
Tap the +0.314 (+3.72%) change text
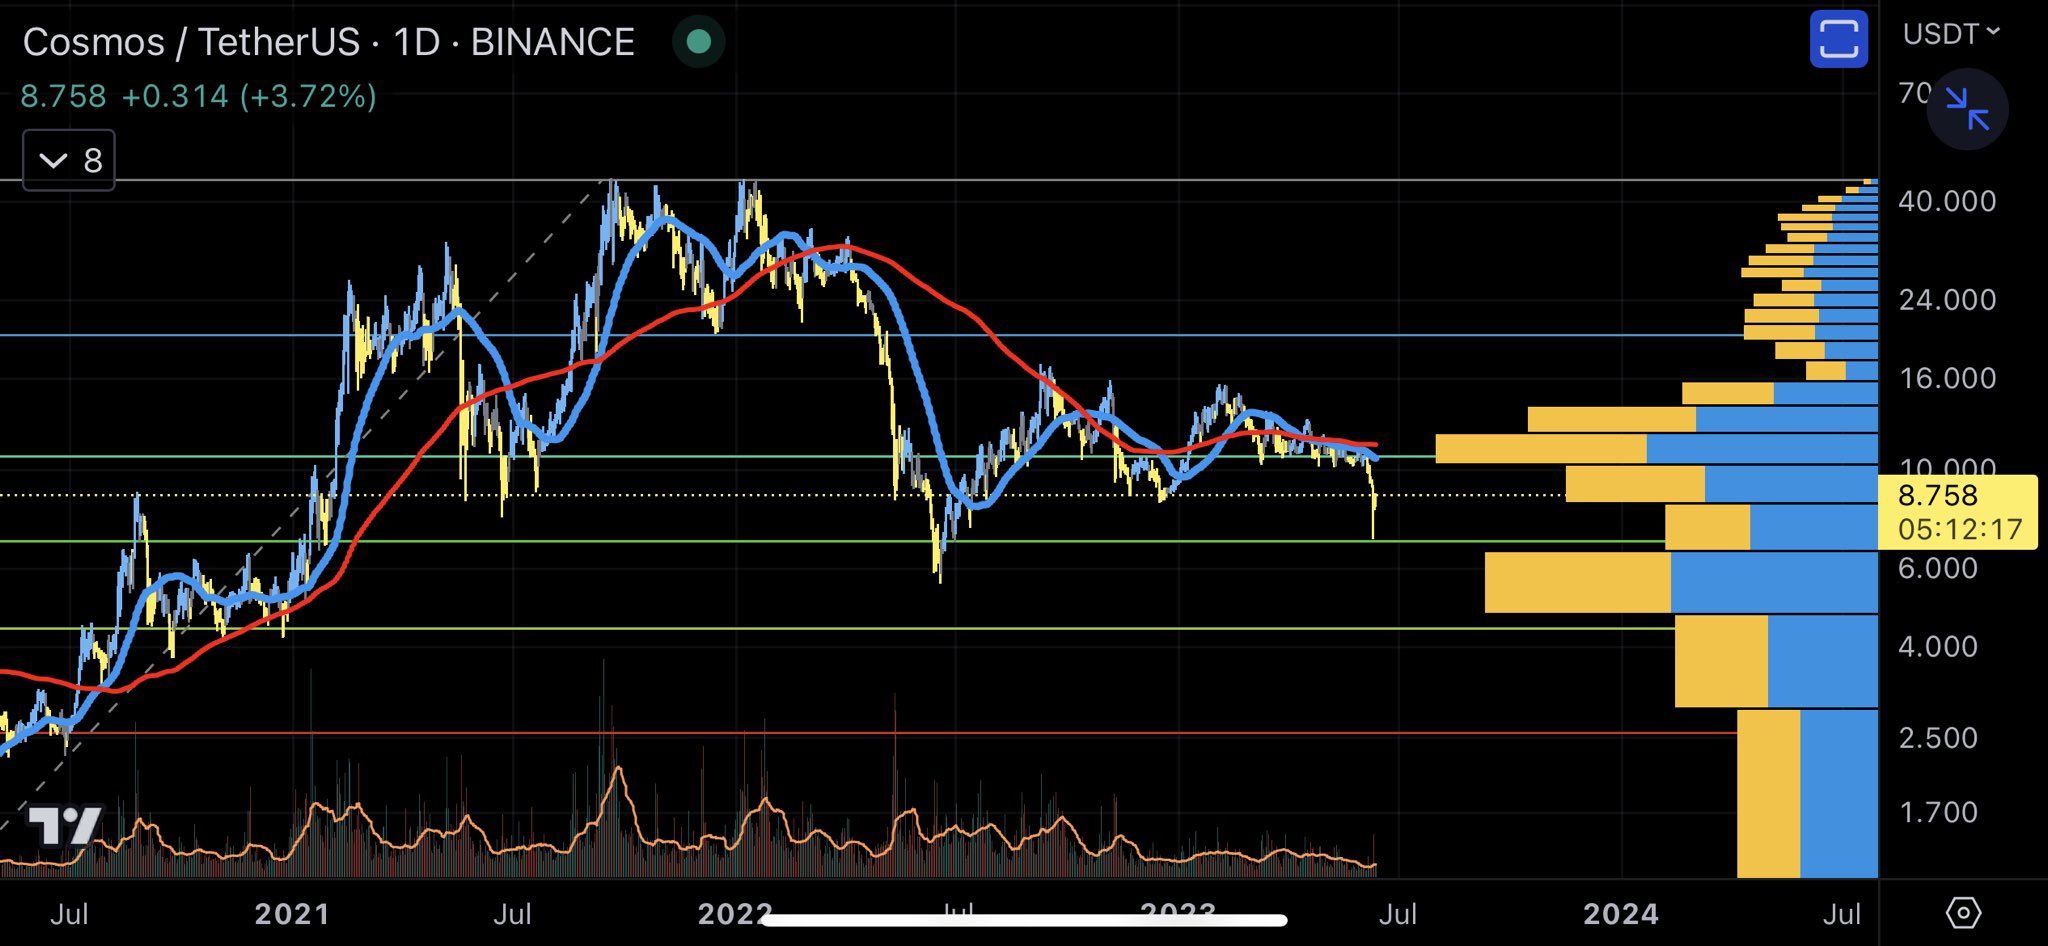coord(249,96)
